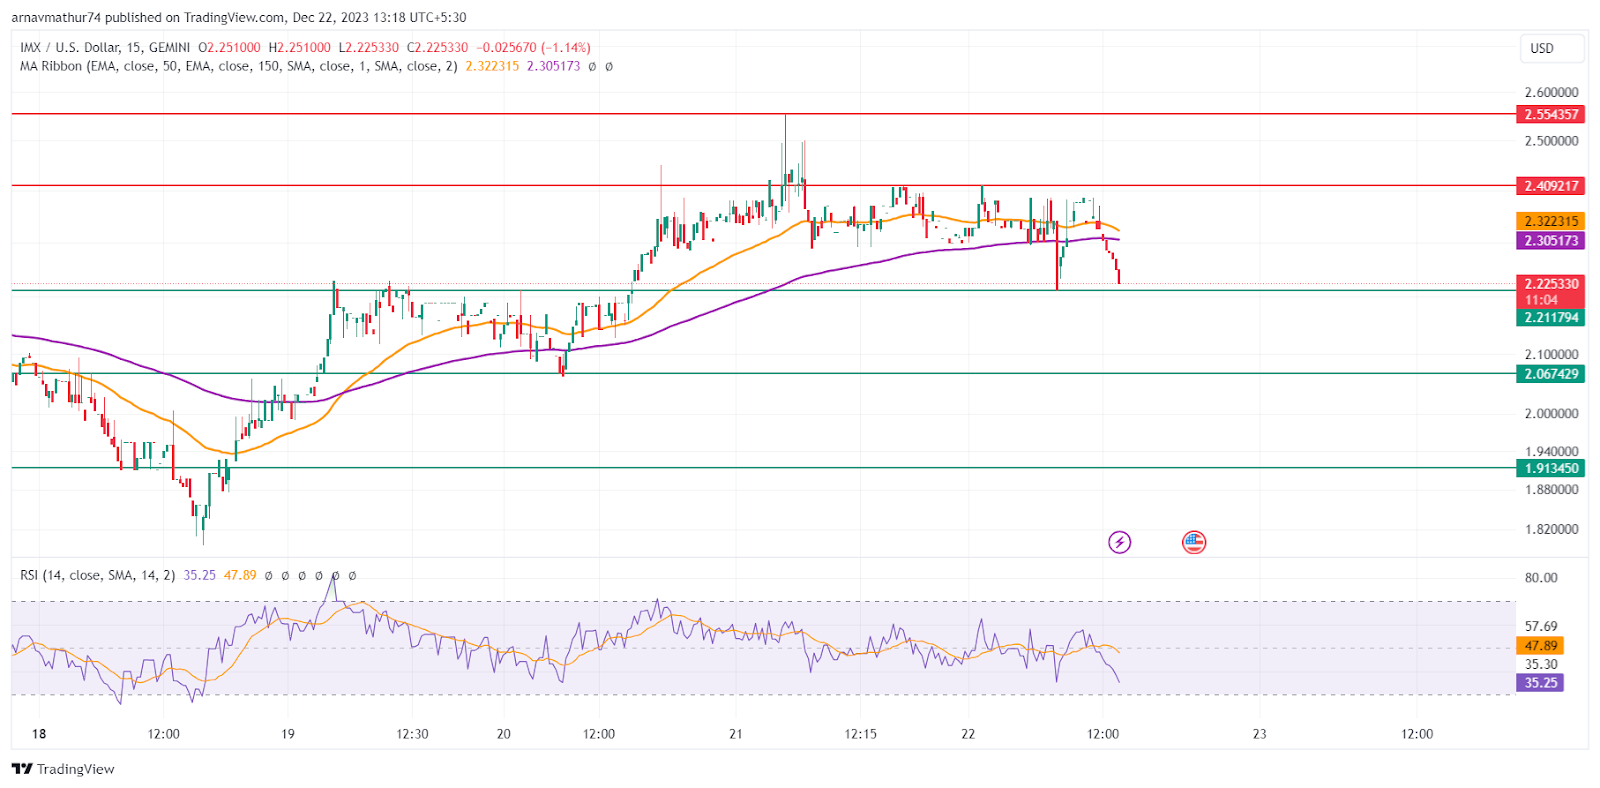This screenshot has height=788, width=1600.
Task: Click the RSI indicator legend title
Action: pos(97,575)
